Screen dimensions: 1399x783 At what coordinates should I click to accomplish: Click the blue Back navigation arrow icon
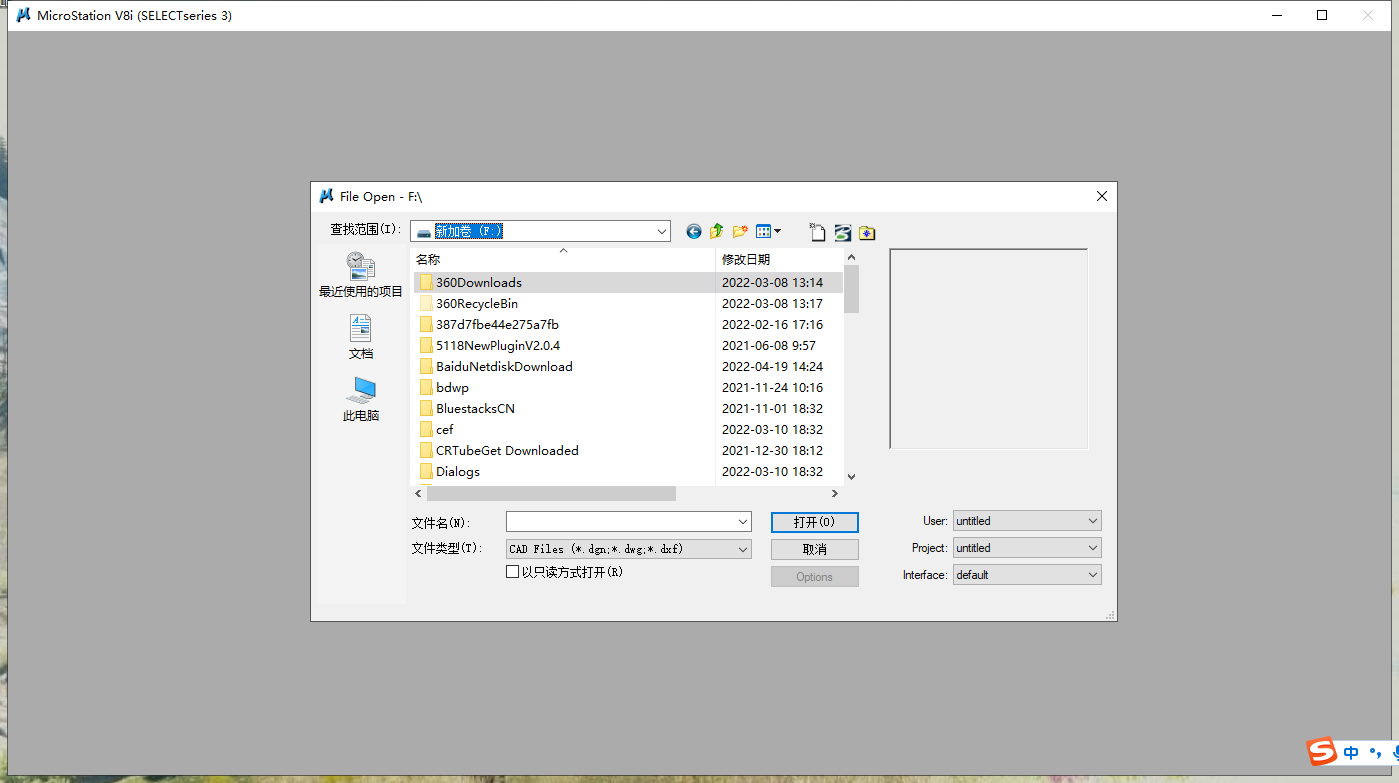point(693,232)
